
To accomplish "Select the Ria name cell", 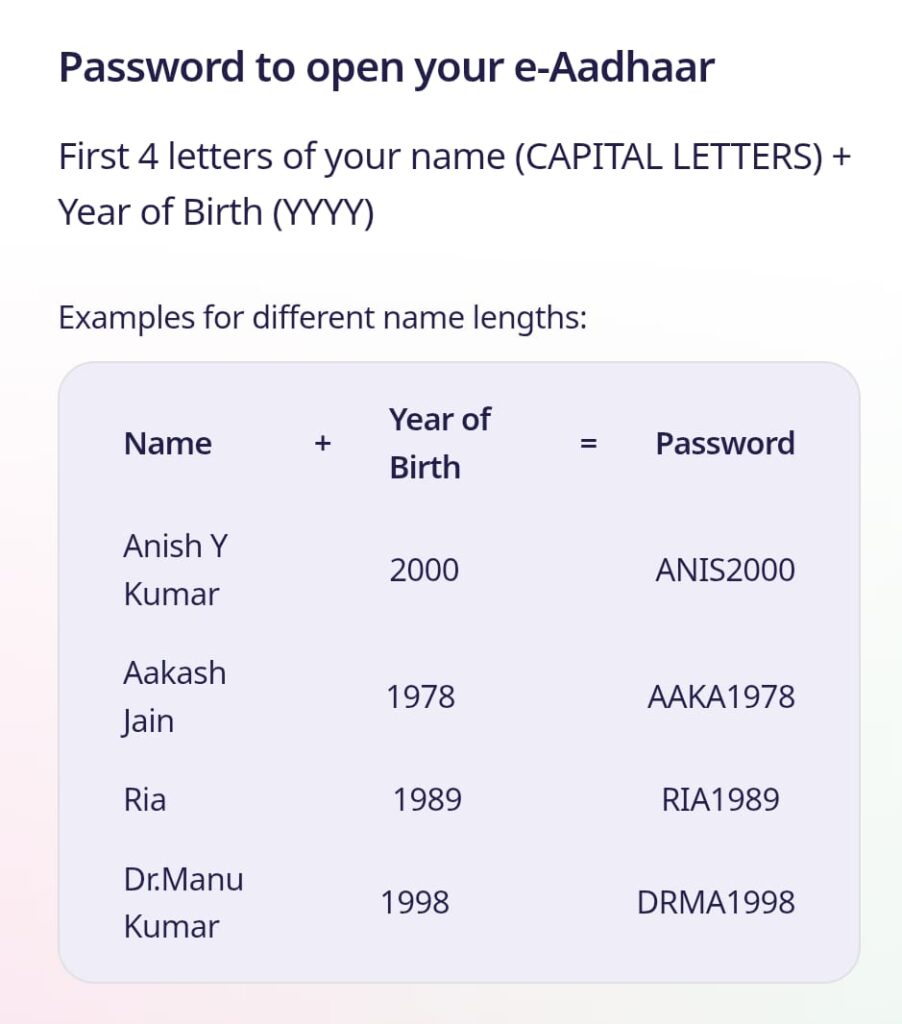I will point(145,800).
